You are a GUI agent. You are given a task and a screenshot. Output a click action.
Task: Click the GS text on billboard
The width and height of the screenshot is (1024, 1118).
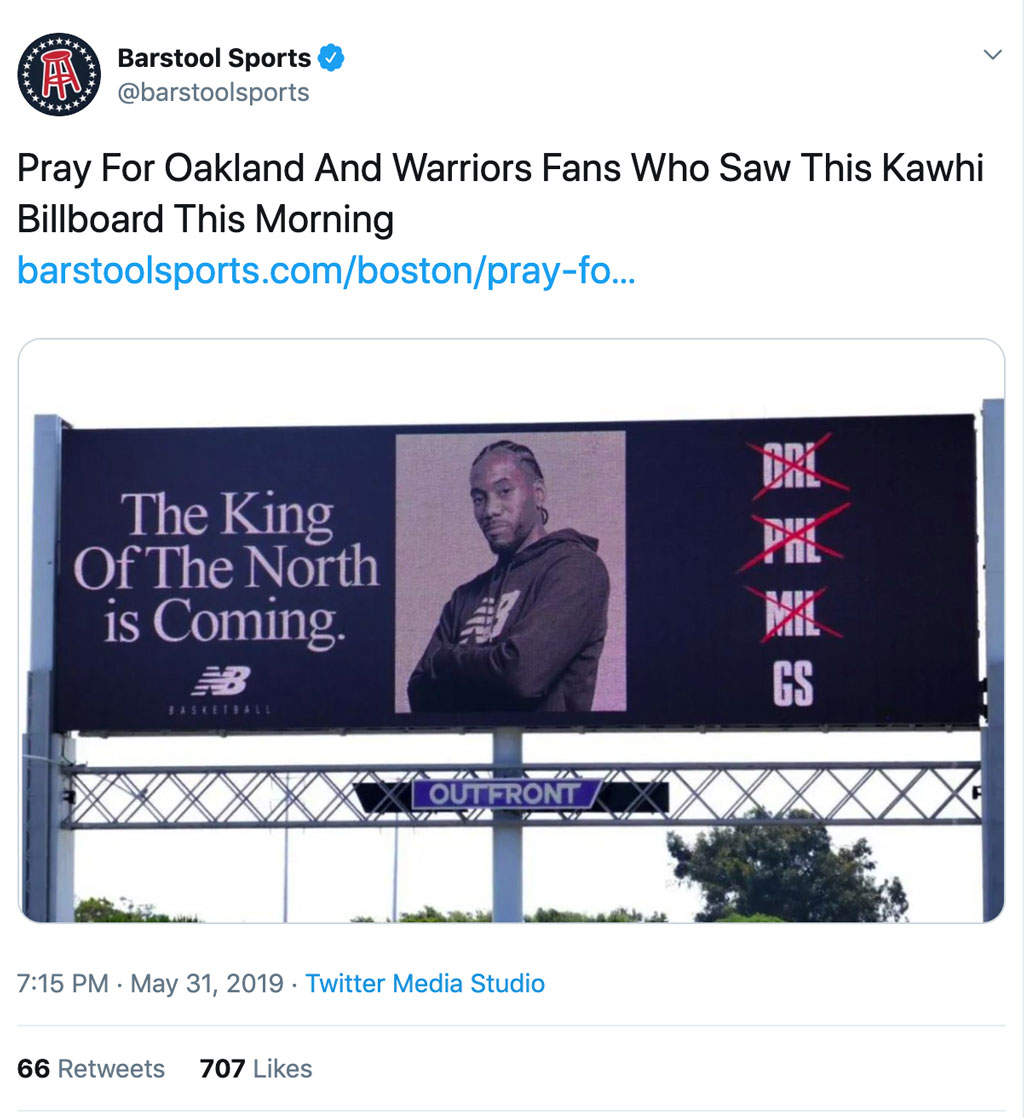pyautogui.click(x=794, y=683)
